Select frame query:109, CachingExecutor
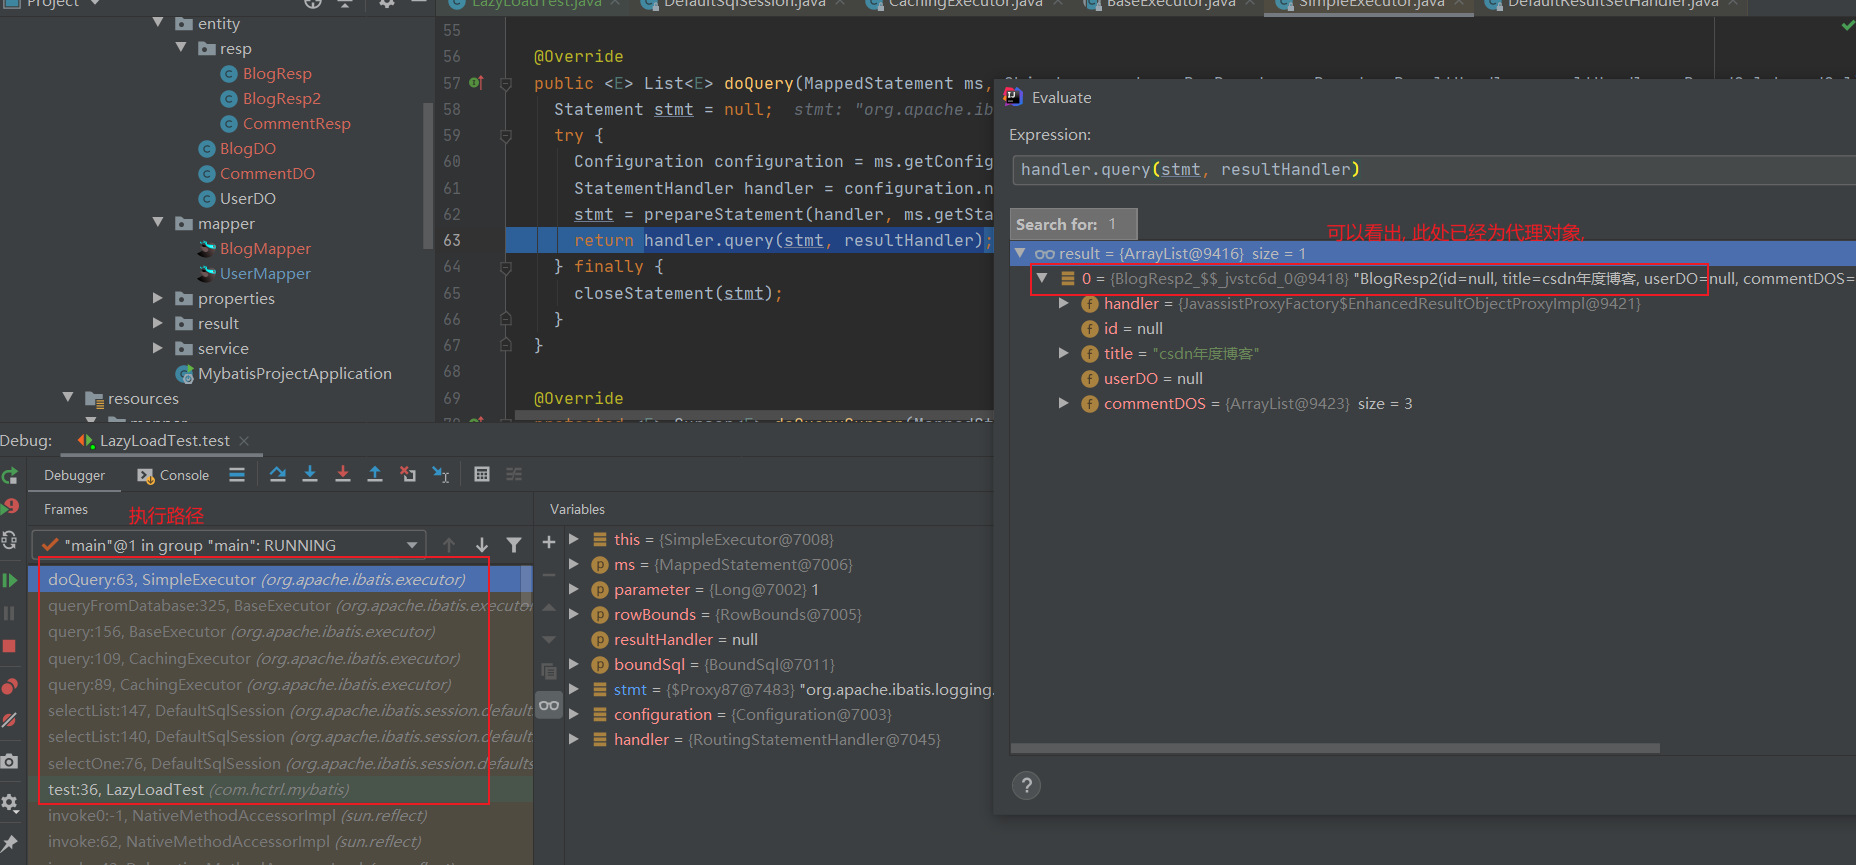 280,659
